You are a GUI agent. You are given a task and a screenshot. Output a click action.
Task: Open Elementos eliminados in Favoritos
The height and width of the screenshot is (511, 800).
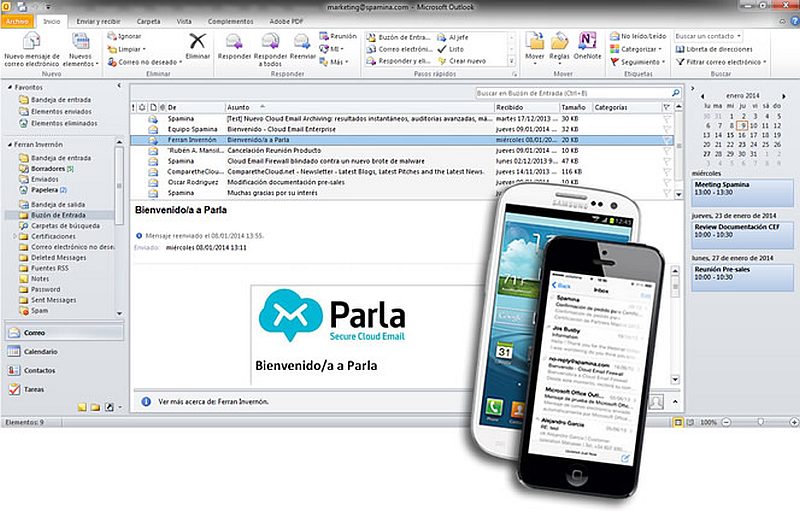pyautogui.click(x=58, y=123)
